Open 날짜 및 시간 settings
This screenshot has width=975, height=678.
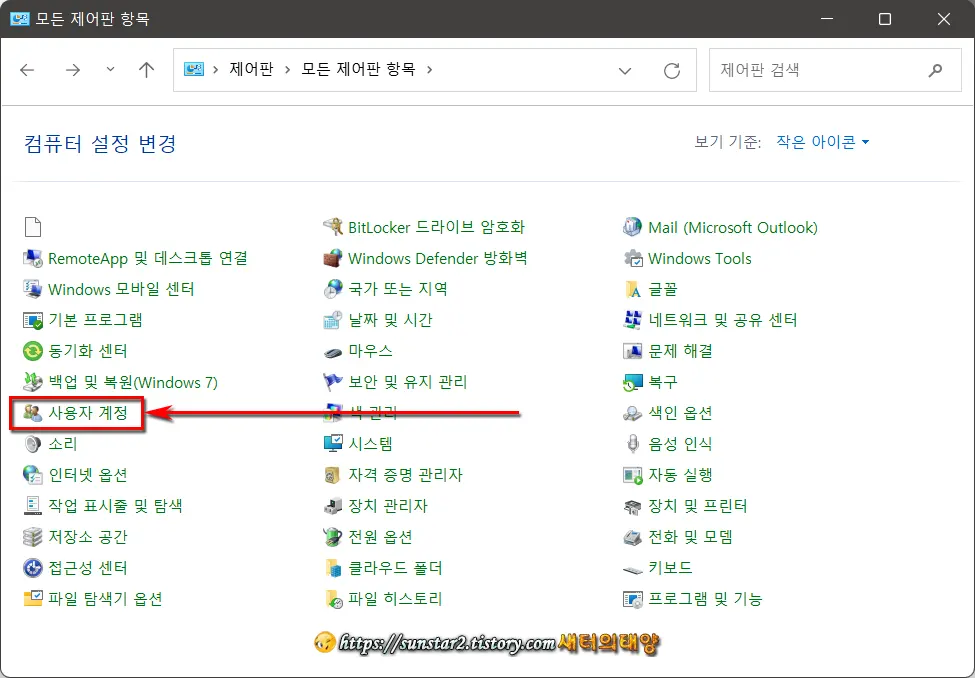pos(390,320)
